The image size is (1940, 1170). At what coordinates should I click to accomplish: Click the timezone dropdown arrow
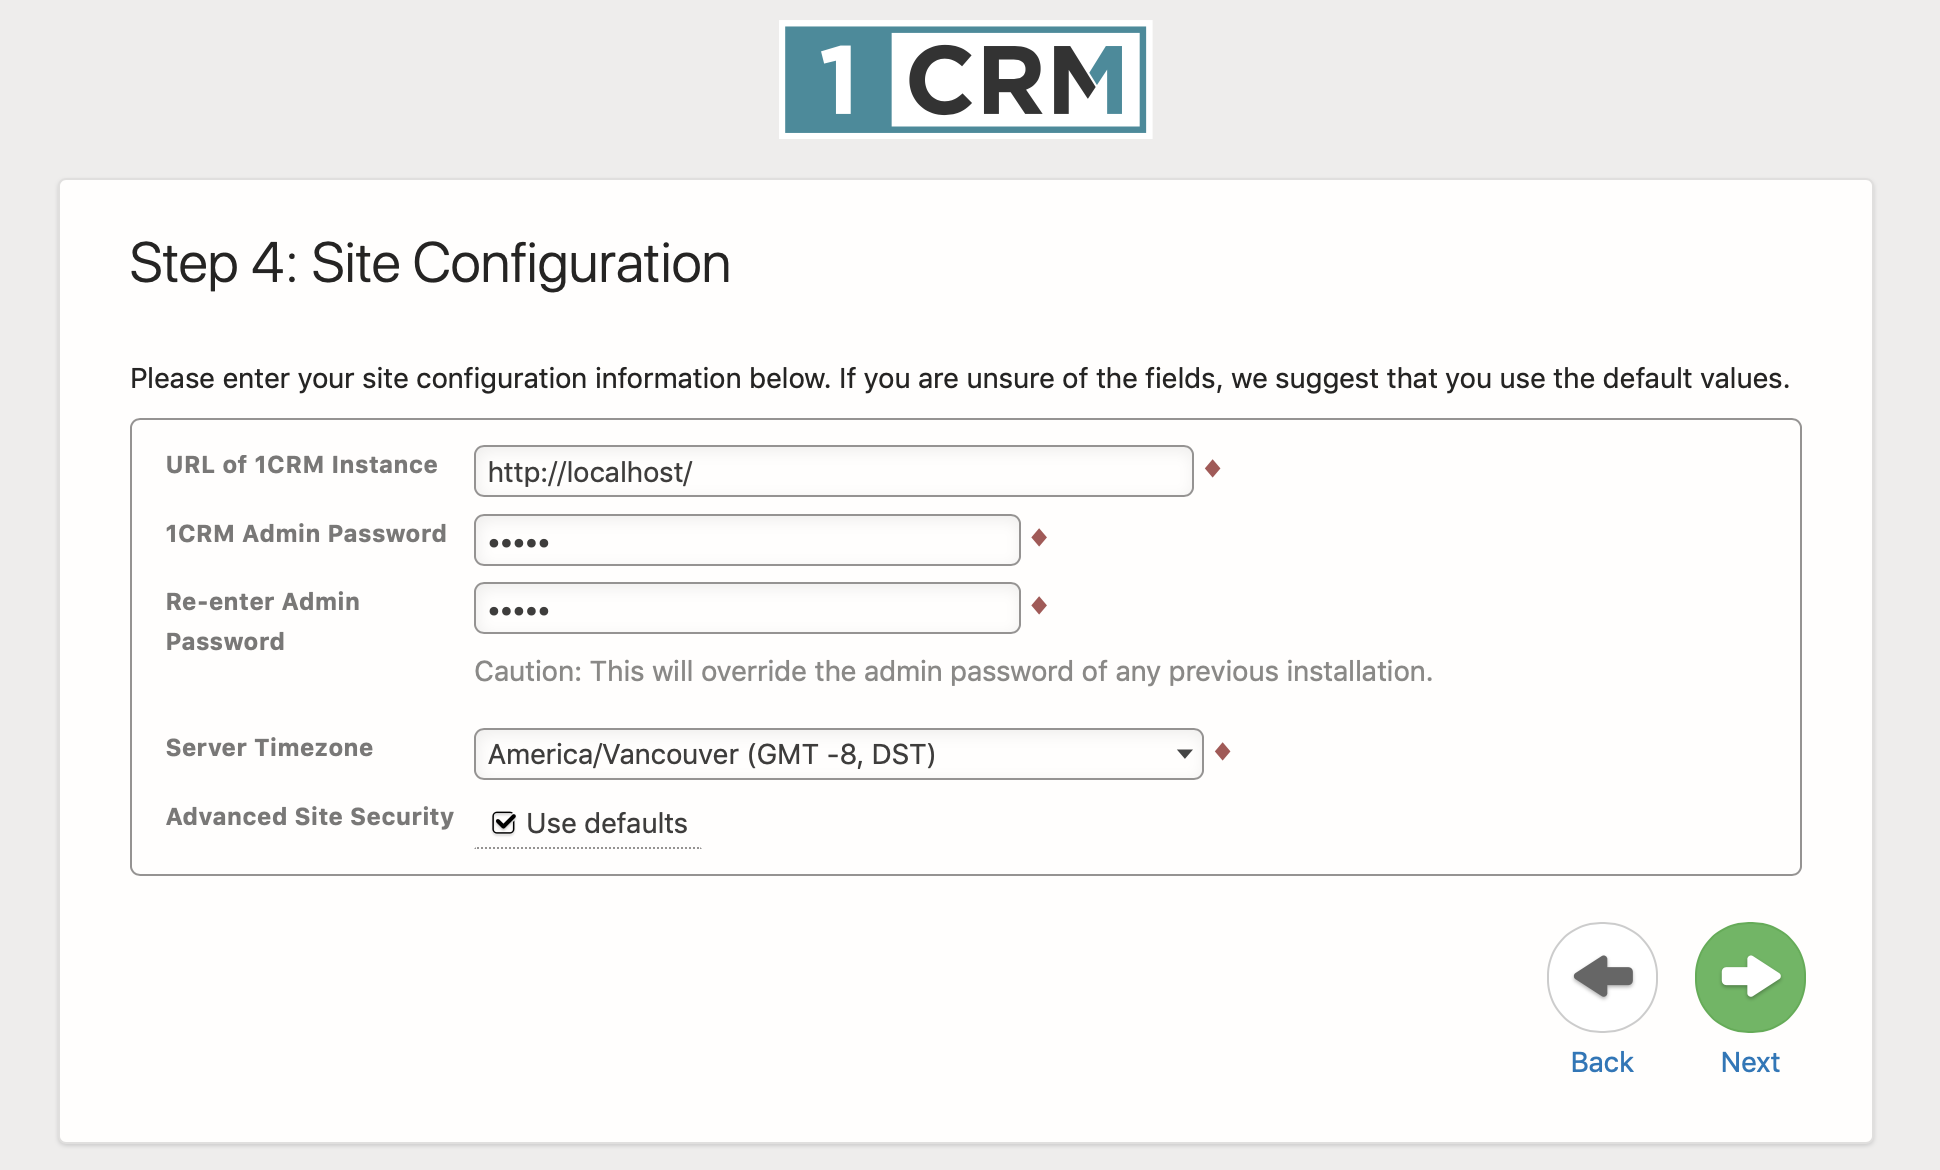click(1184, 754)
